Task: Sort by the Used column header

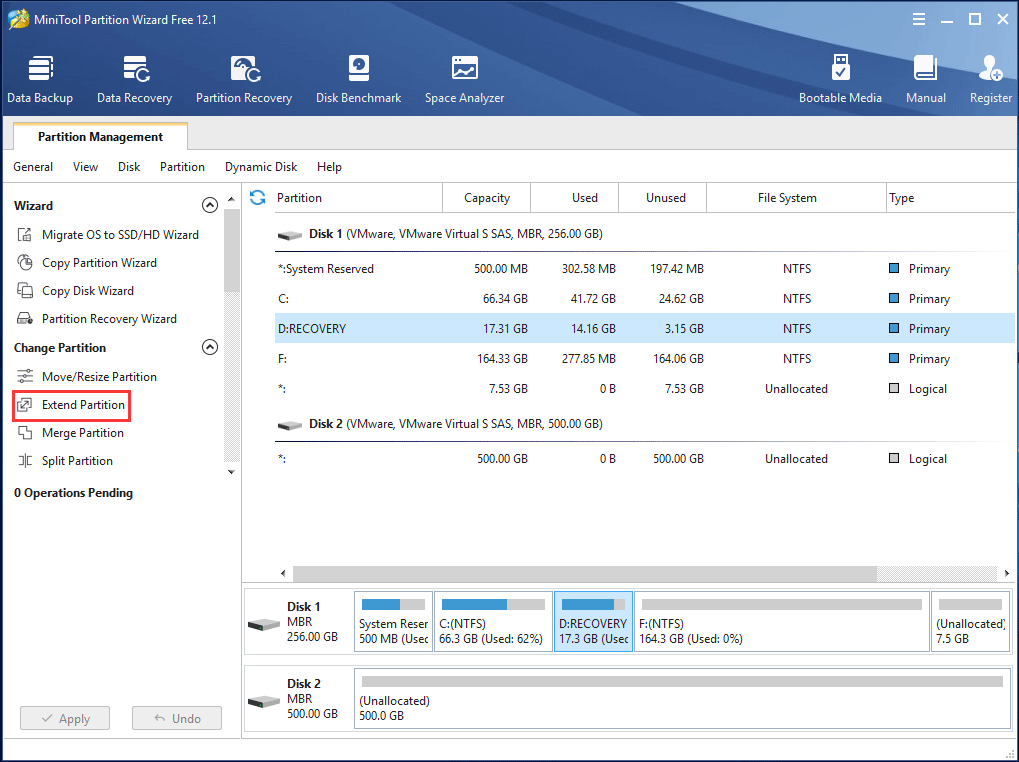Action: 574,197
